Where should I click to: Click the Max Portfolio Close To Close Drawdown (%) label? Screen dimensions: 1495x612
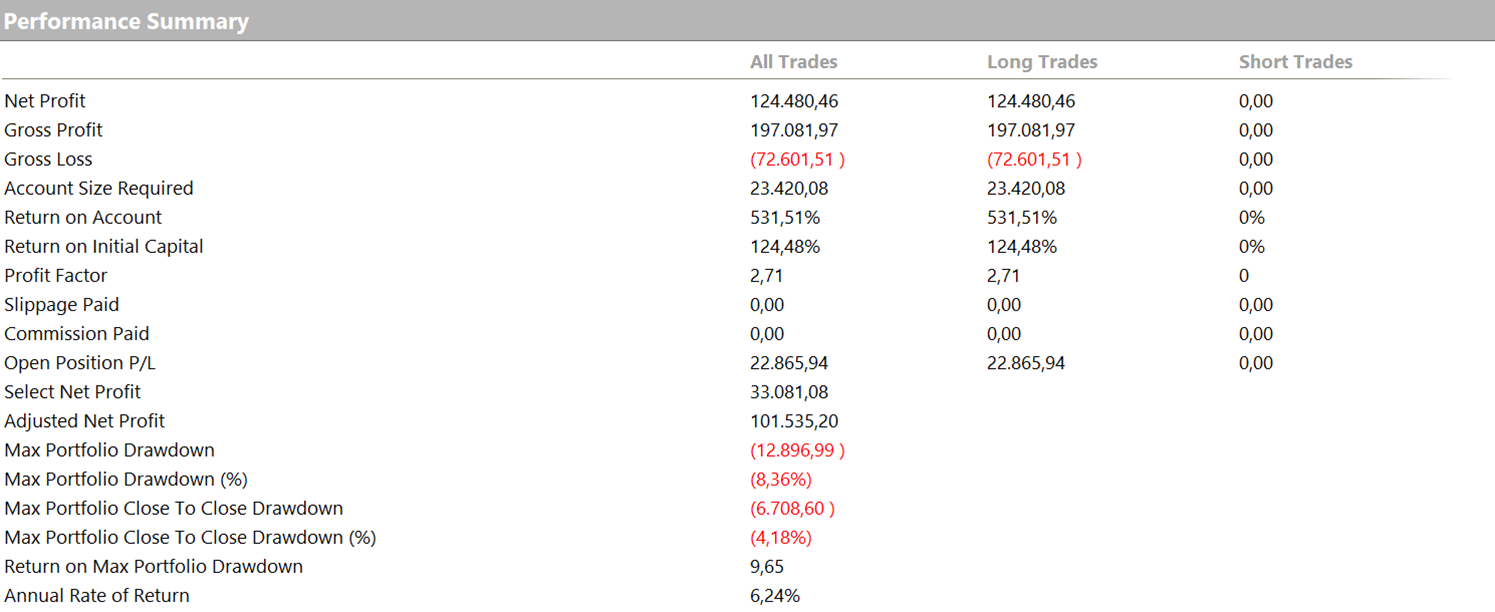[190, 537]
